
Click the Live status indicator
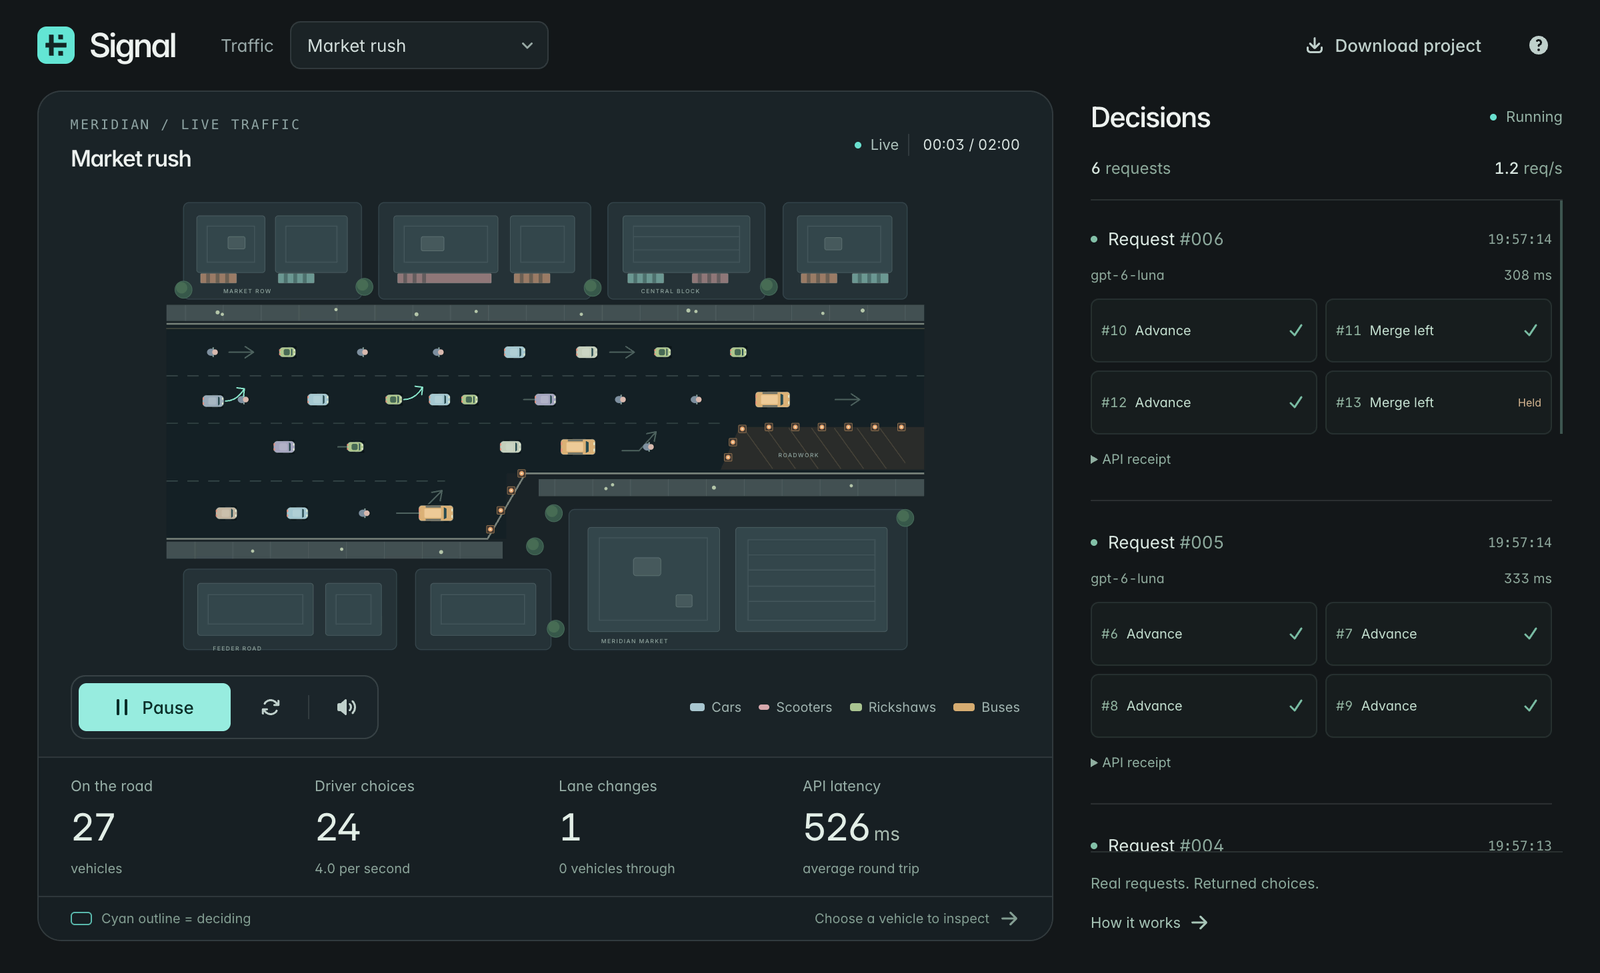[876, 145]
